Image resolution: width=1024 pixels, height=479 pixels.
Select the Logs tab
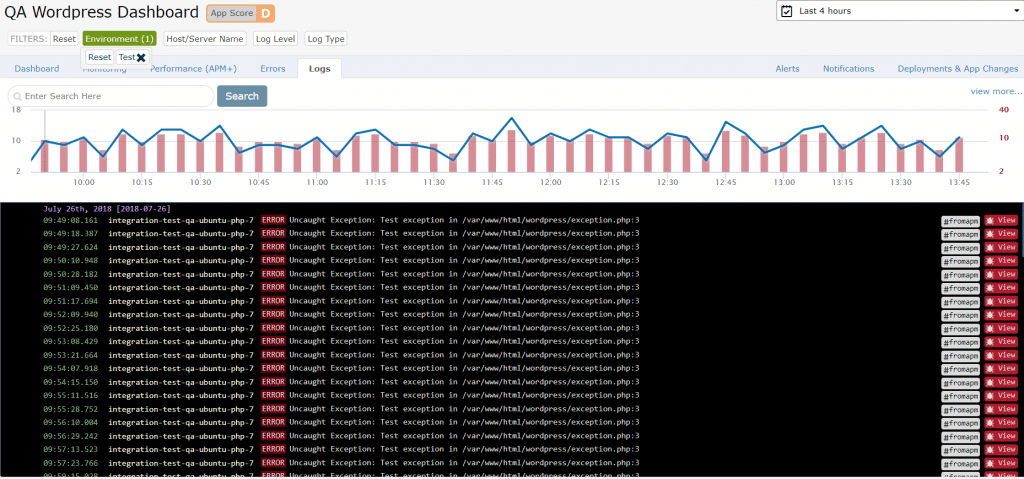pyautogui.click(x=319, y=69)
